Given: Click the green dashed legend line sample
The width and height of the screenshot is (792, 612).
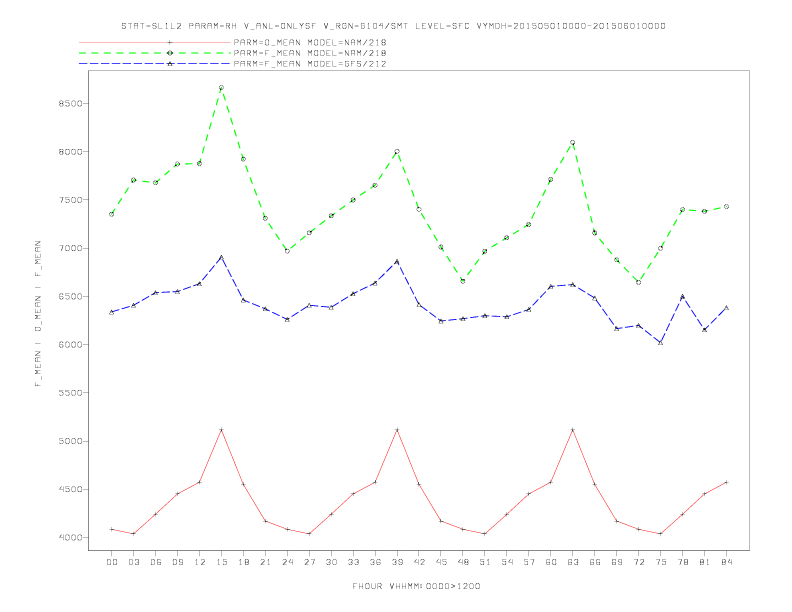Looking at the screenshot, I should (x=155, y=53).
